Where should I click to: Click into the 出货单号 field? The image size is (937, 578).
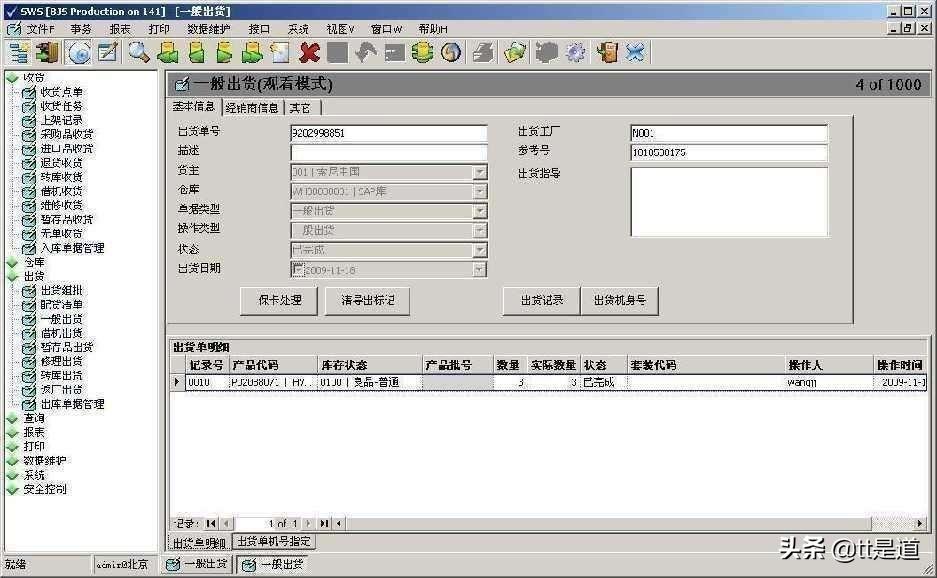coord(388,133)
